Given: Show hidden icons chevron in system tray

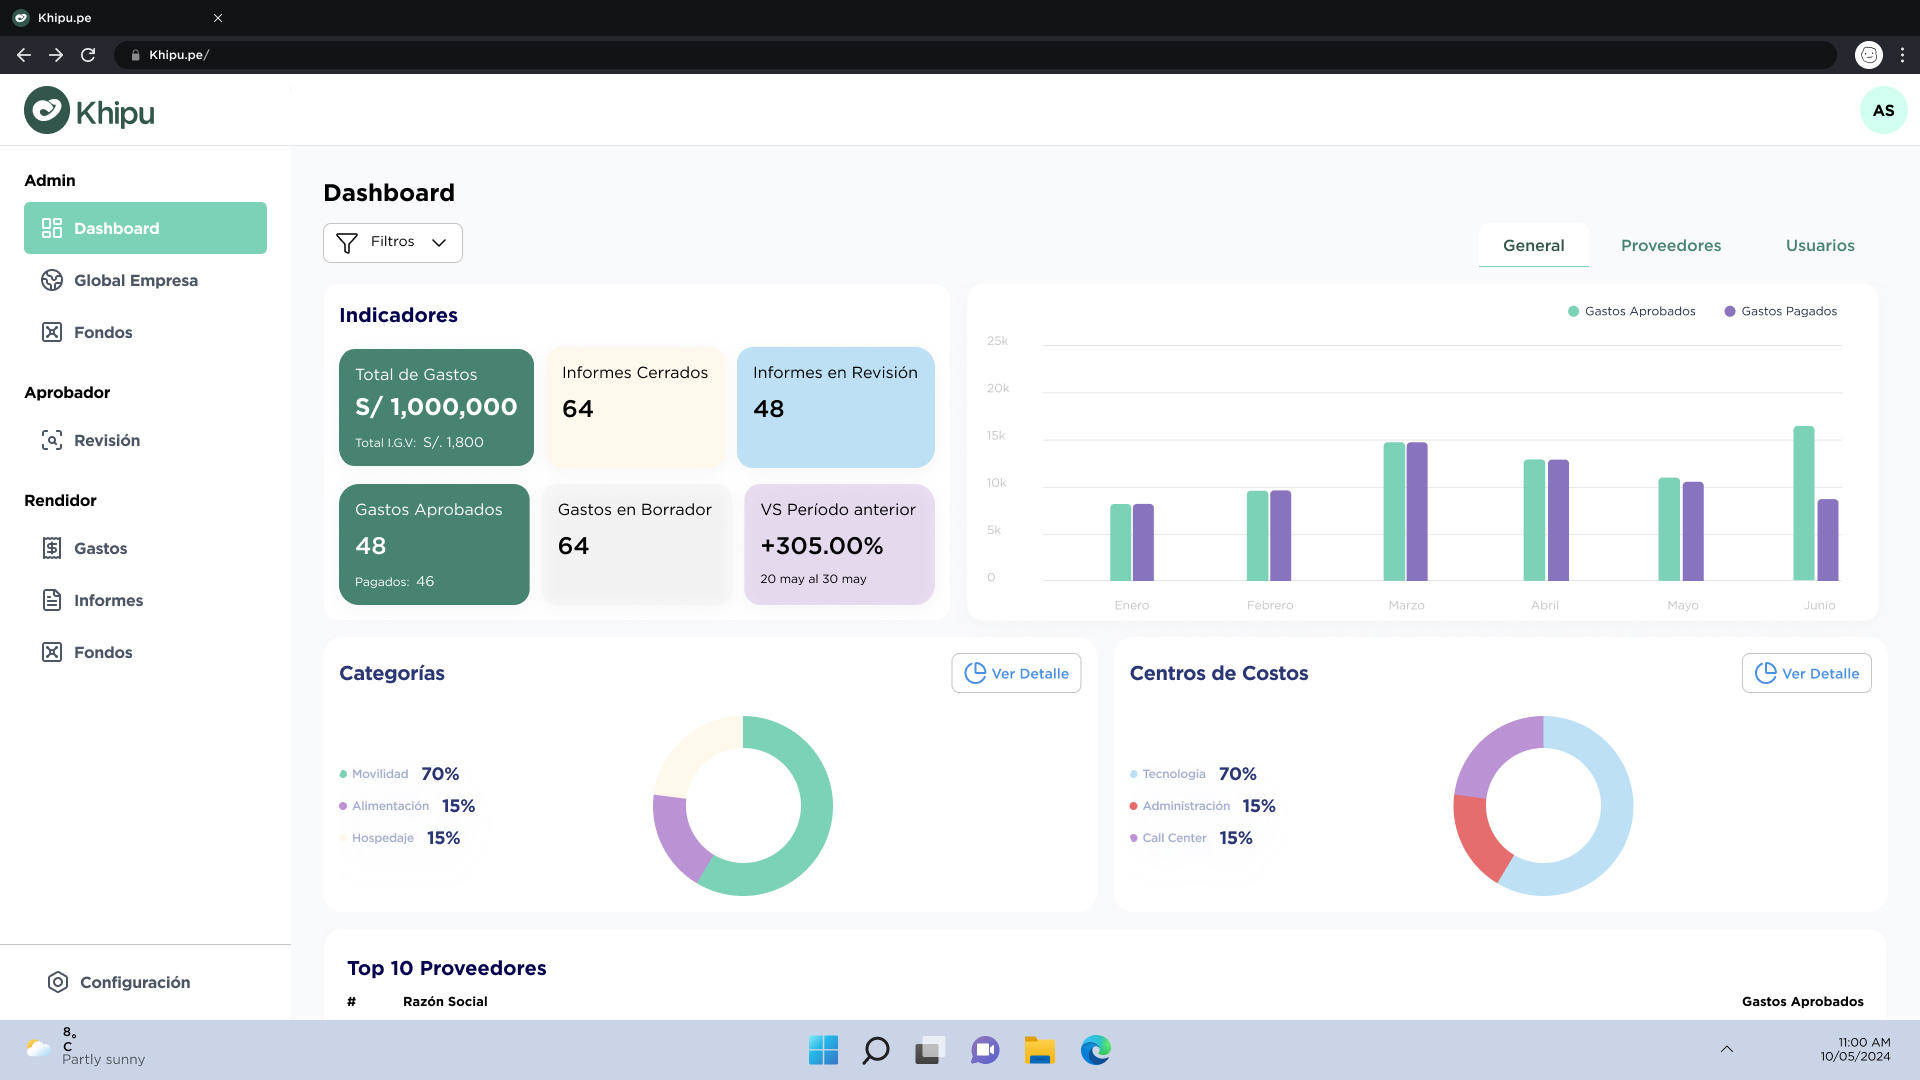Looking at the screenshot, I should (x=1727, y=1049).
